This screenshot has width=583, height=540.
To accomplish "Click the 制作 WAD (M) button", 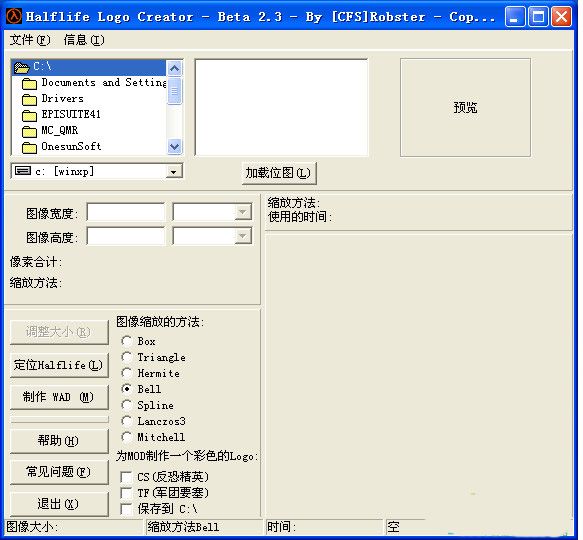I will click(x=59, y=397).
